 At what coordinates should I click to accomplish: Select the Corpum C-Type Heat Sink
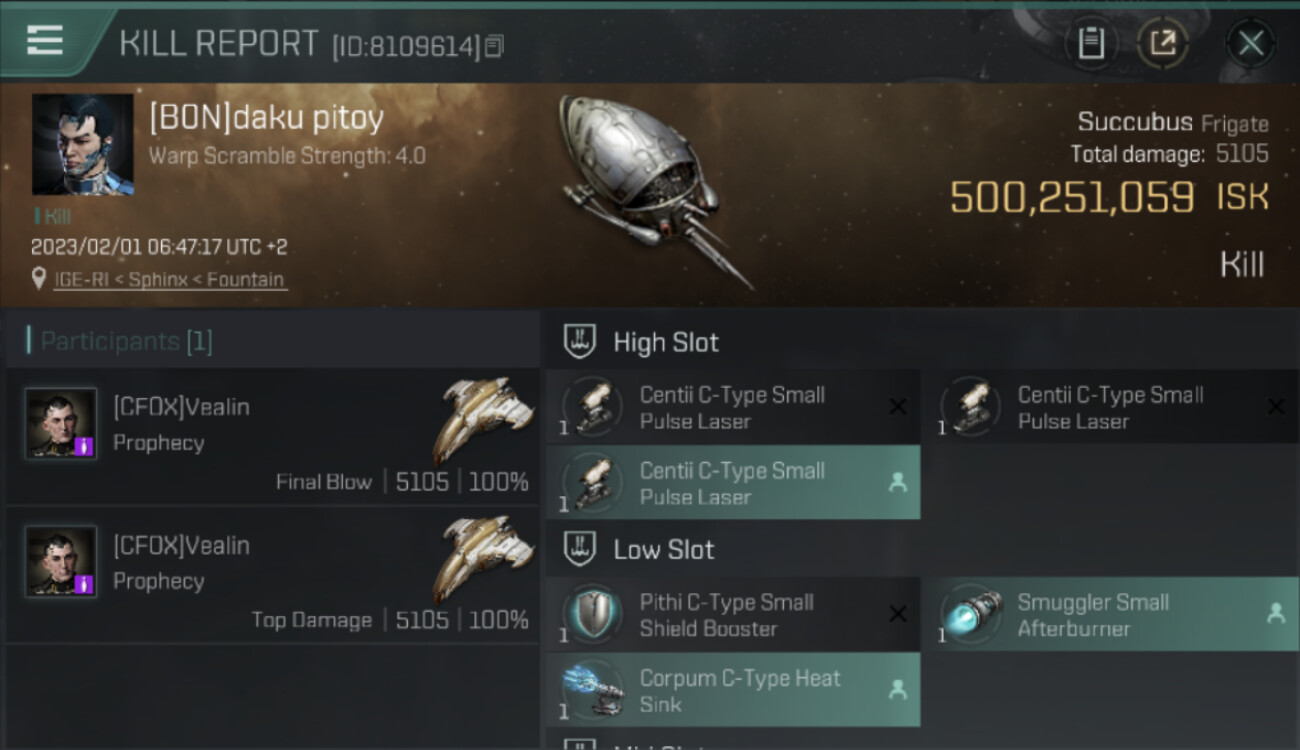click(733, 691)
